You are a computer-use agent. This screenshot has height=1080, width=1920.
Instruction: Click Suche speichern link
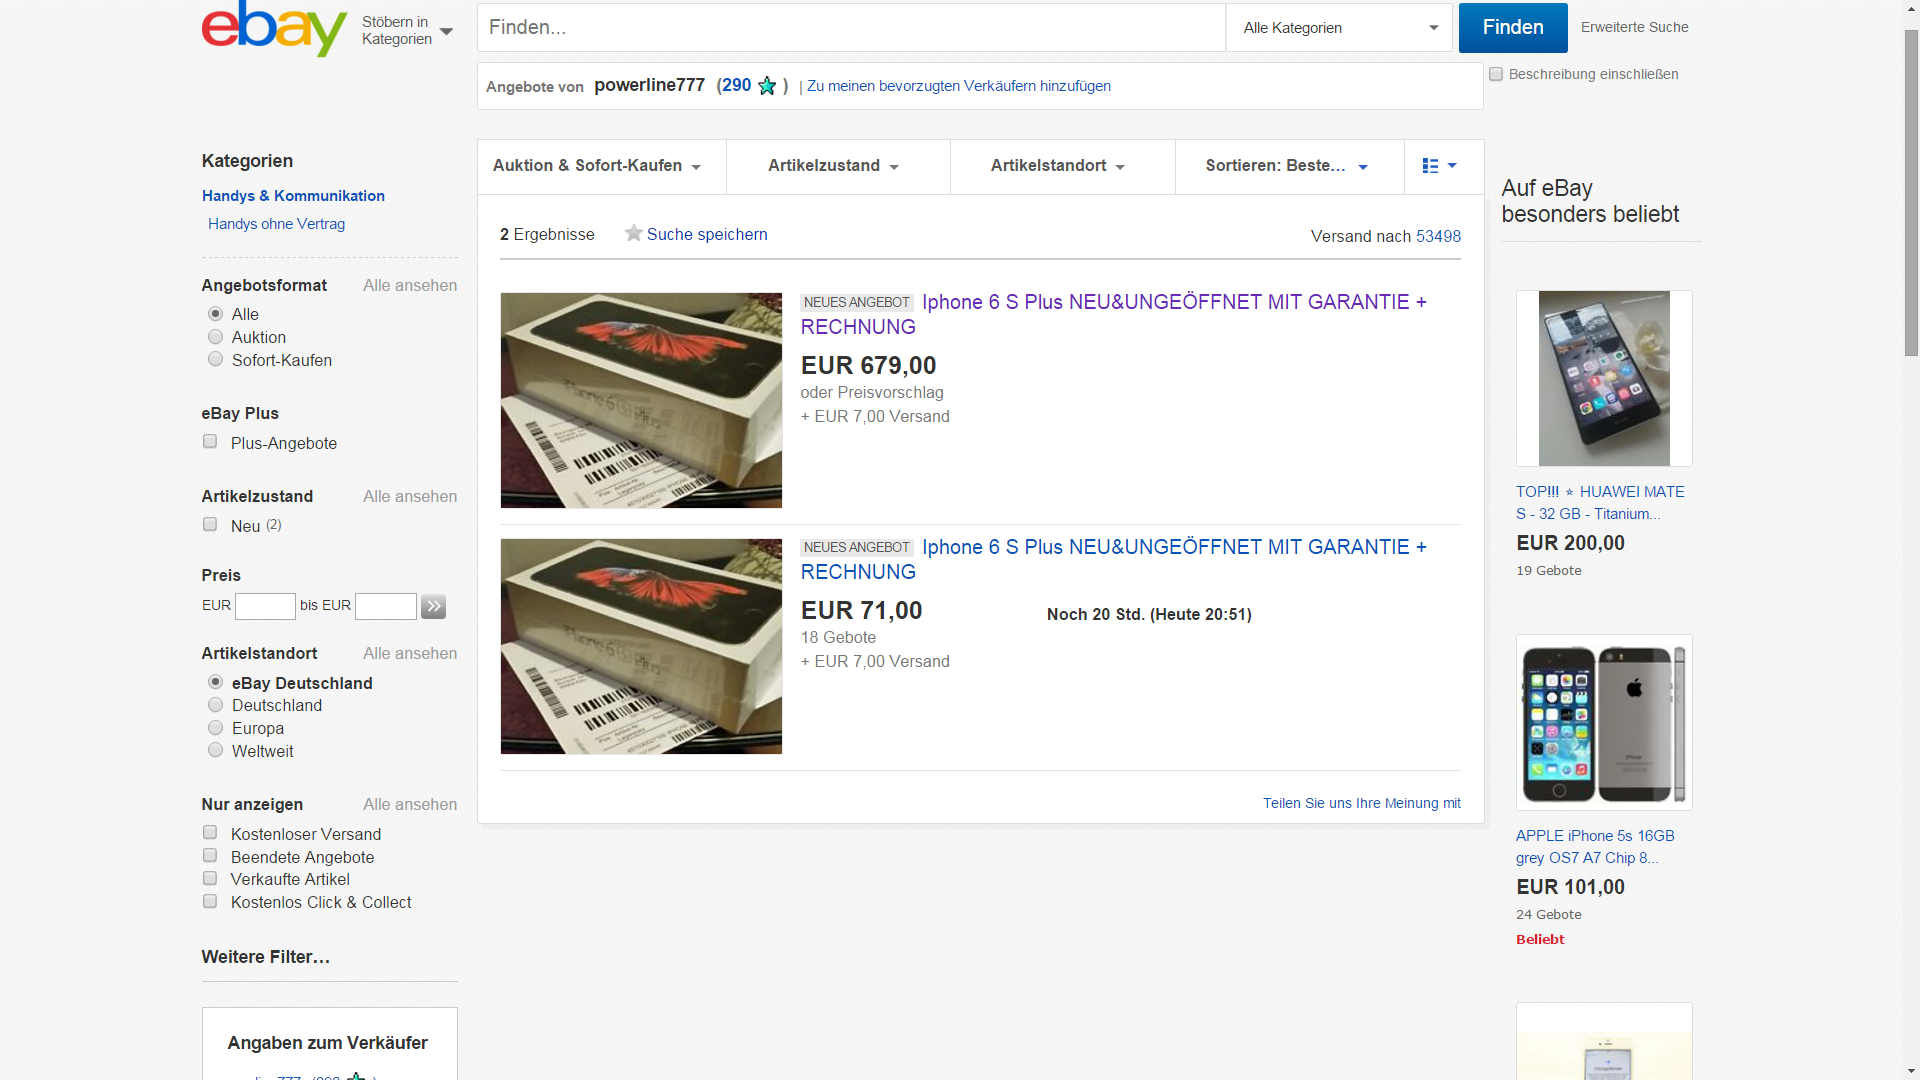coord(707,234)
